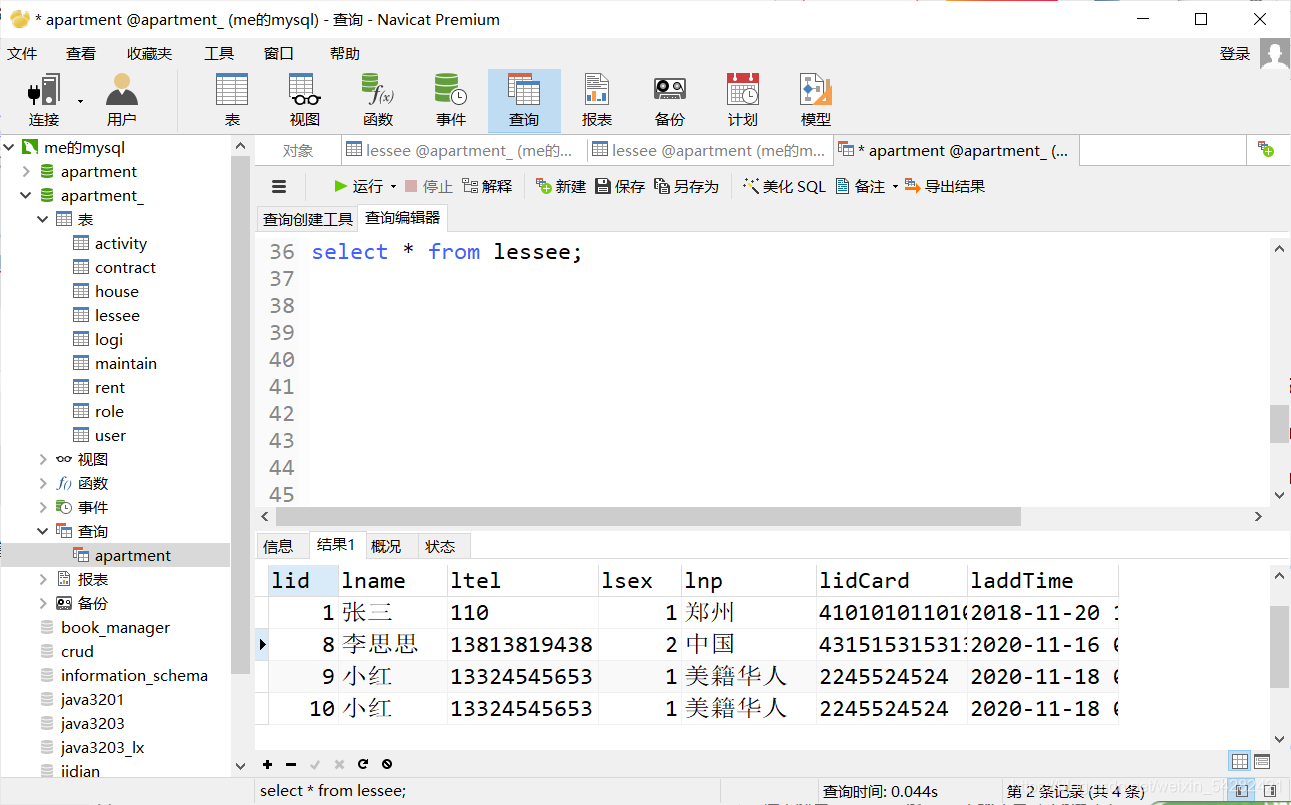Add a new record with the plus icon
This screenshot has width=1291, height=805.
click(267, 764)
